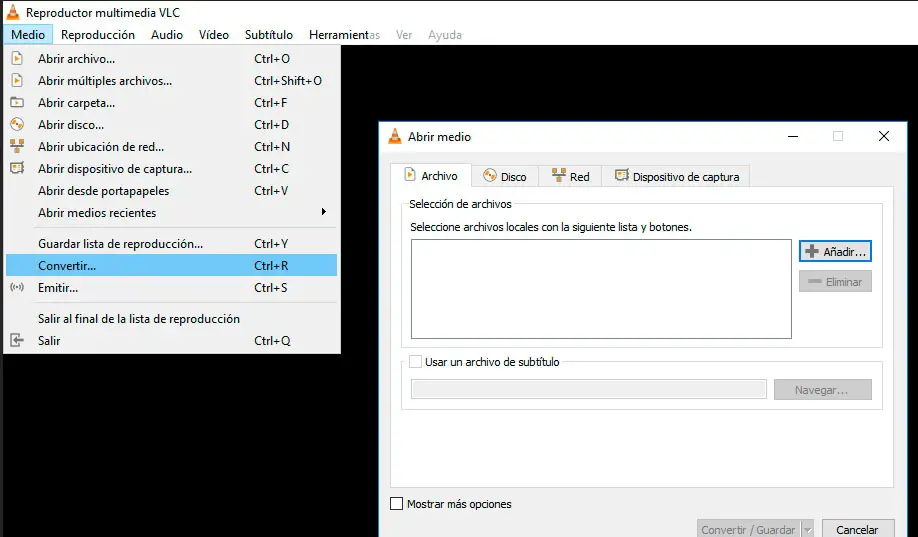The height and width of the screenshot is (537, 918).
Task: Enable Usar un archivo de subtítulo checkbox
Action: [x=415, y=361]
